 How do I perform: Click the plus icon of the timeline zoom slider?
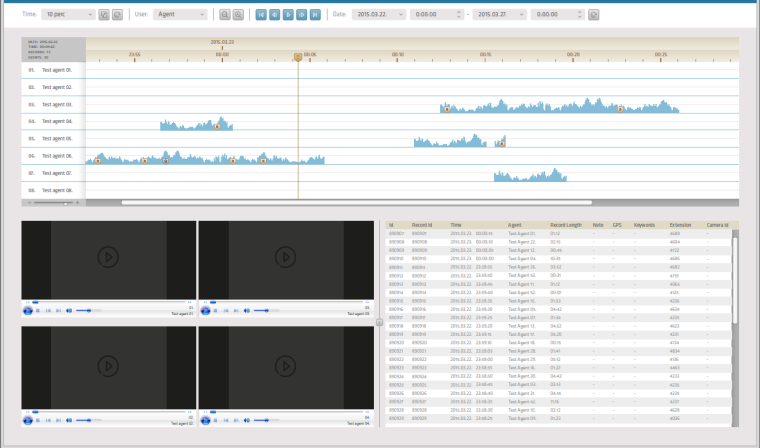(x=78, y=203)
